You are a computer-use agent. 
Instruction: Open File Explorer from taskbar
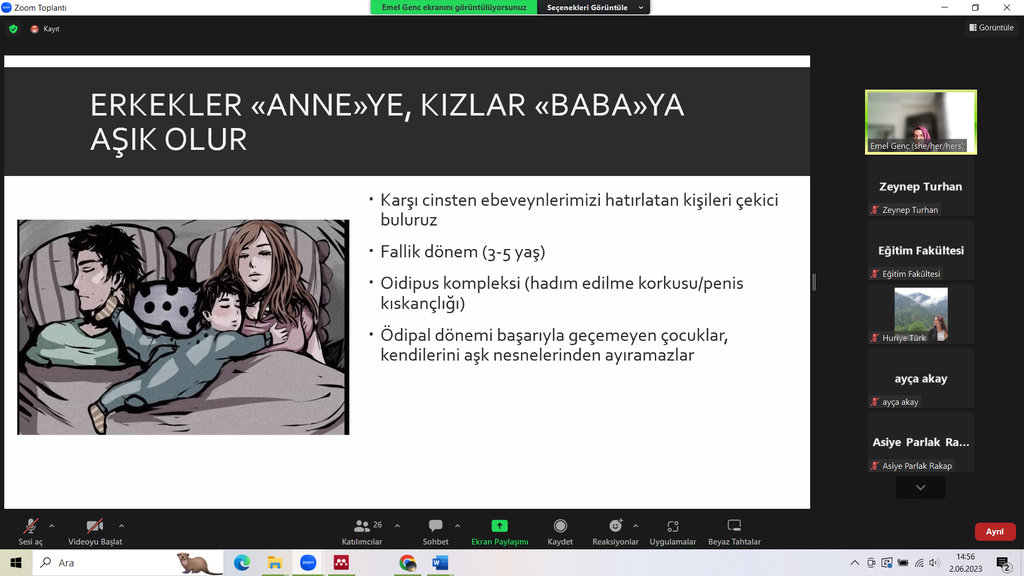click(x=275, y=562)
